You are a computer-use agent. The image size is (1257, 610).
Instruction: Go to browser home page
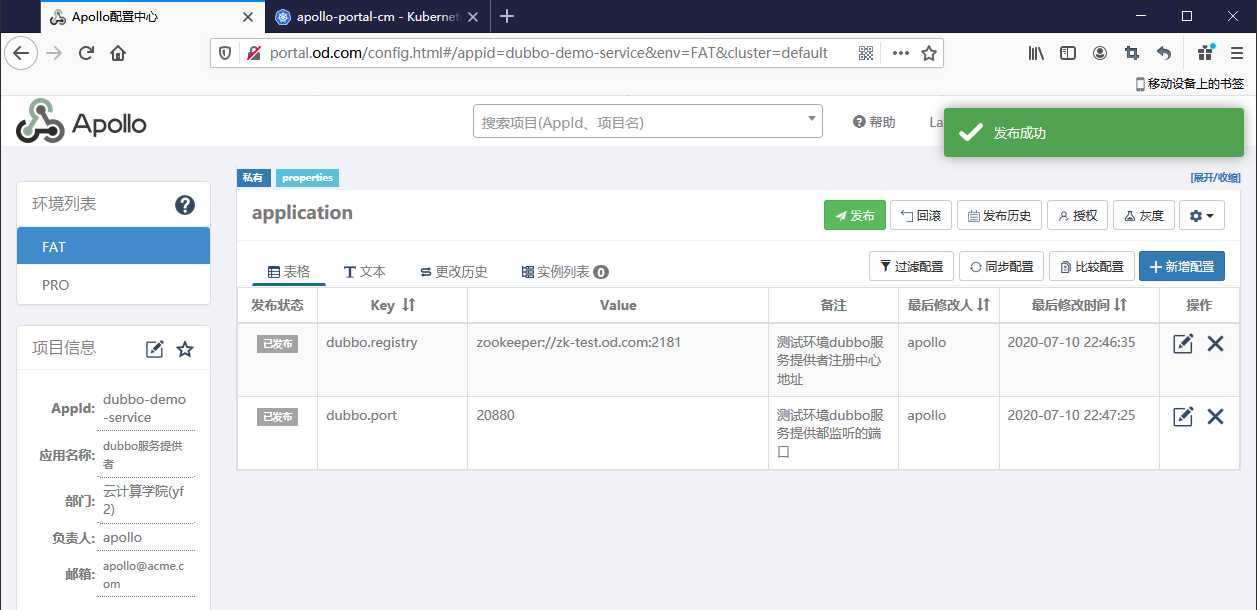tap(118, 53)
